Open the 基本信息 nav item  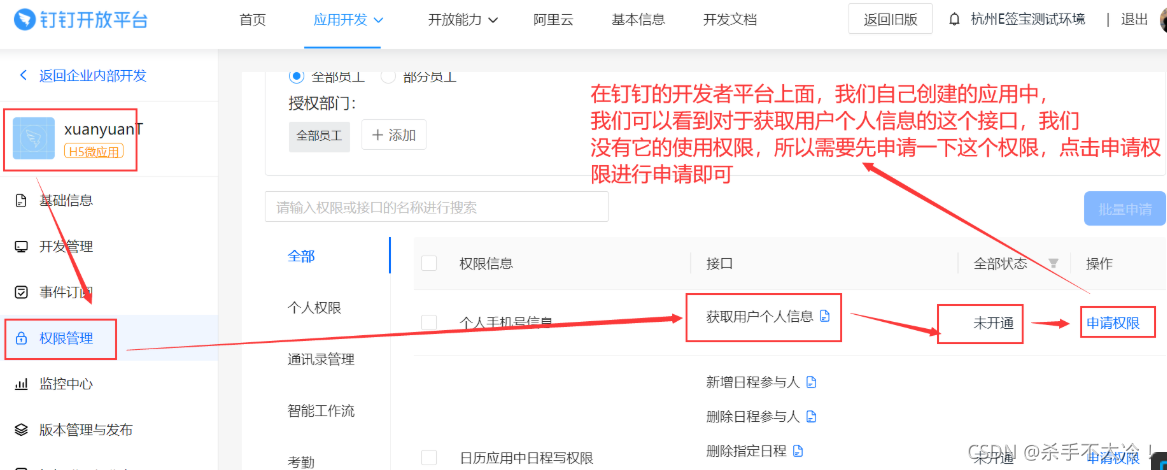click(638, 20)
